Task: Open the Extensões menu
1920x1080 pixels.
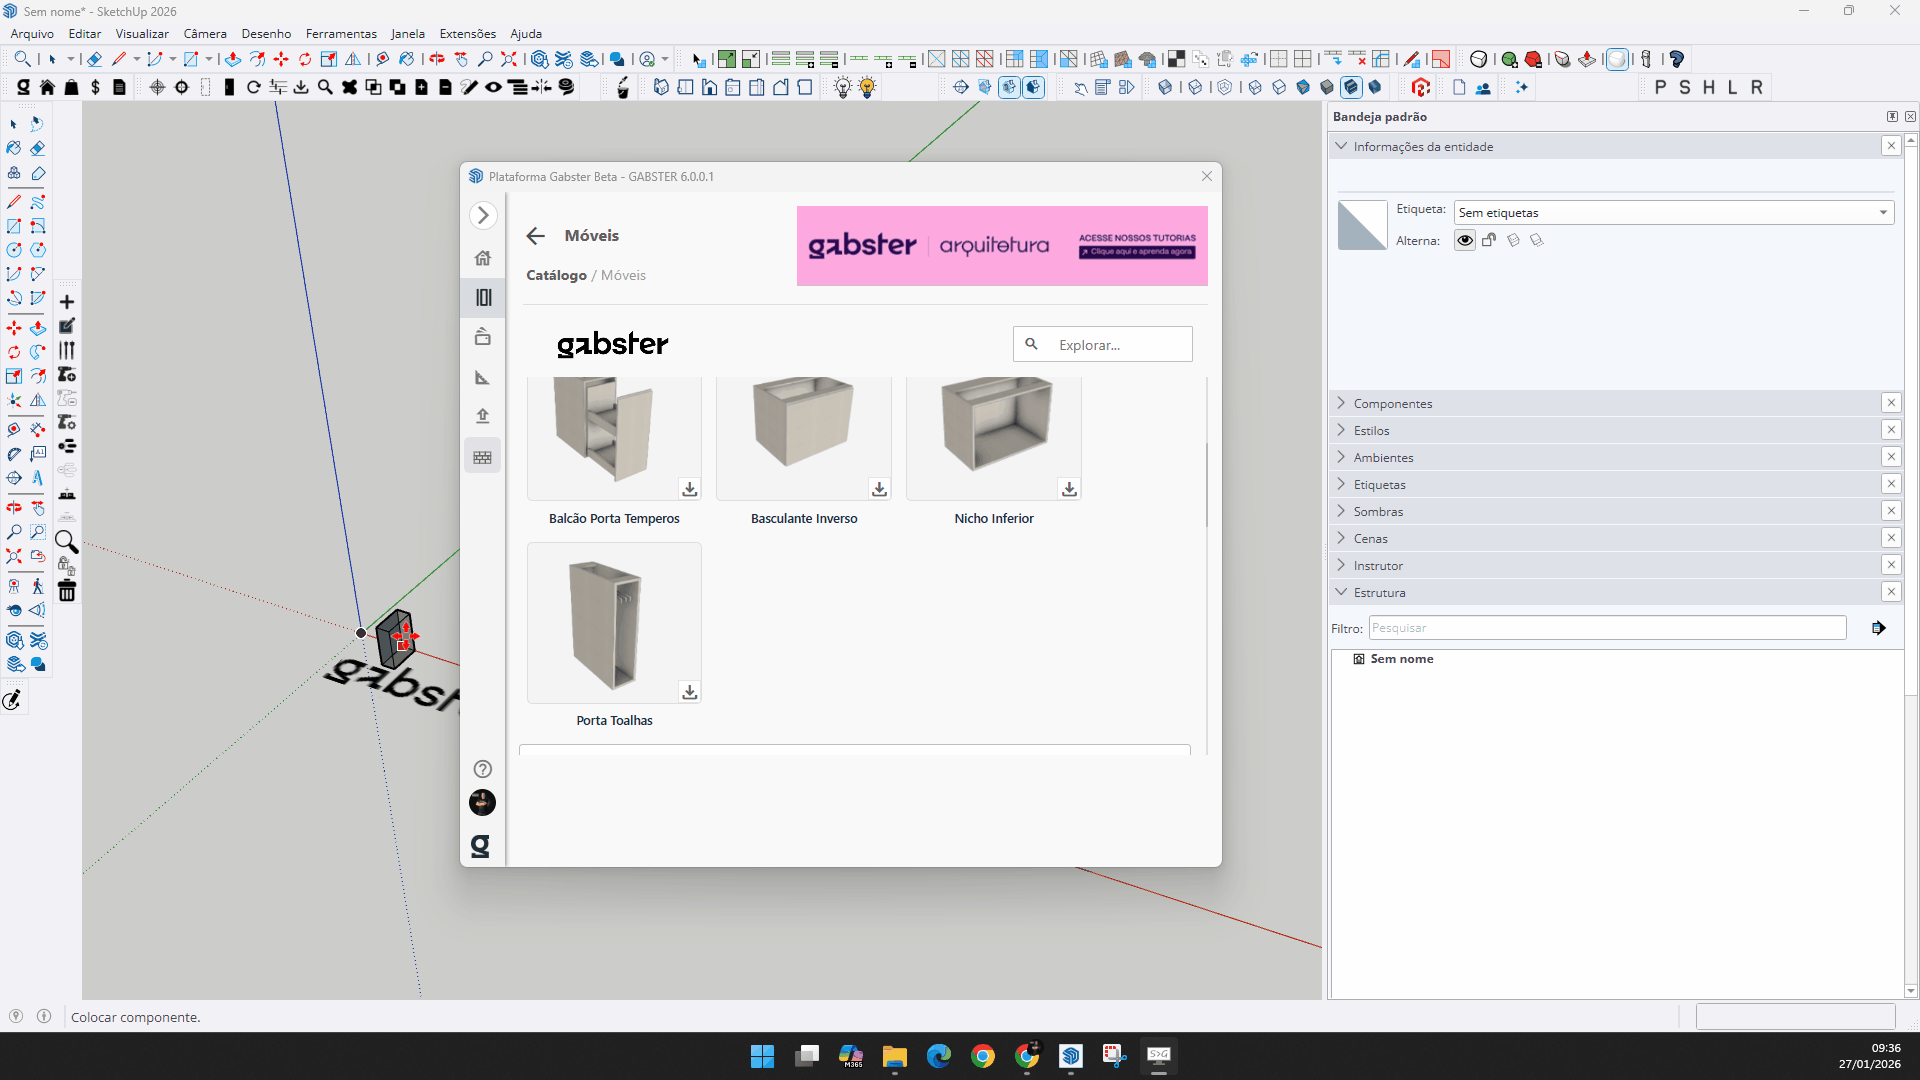Action: (x=467, y=34)
